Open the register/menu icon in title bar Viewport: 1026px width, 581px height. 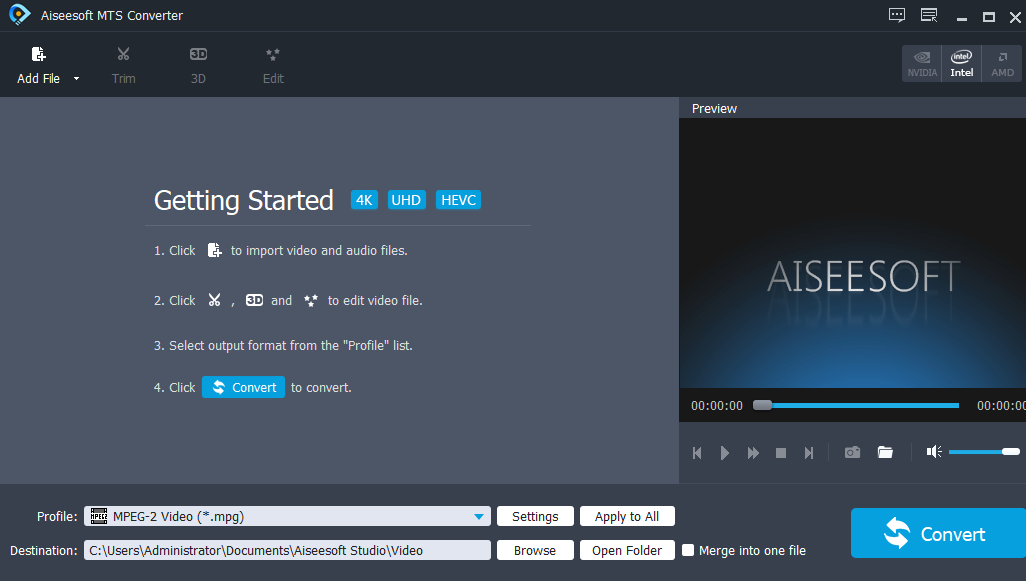pyautogui.click(x=929, y=15)
